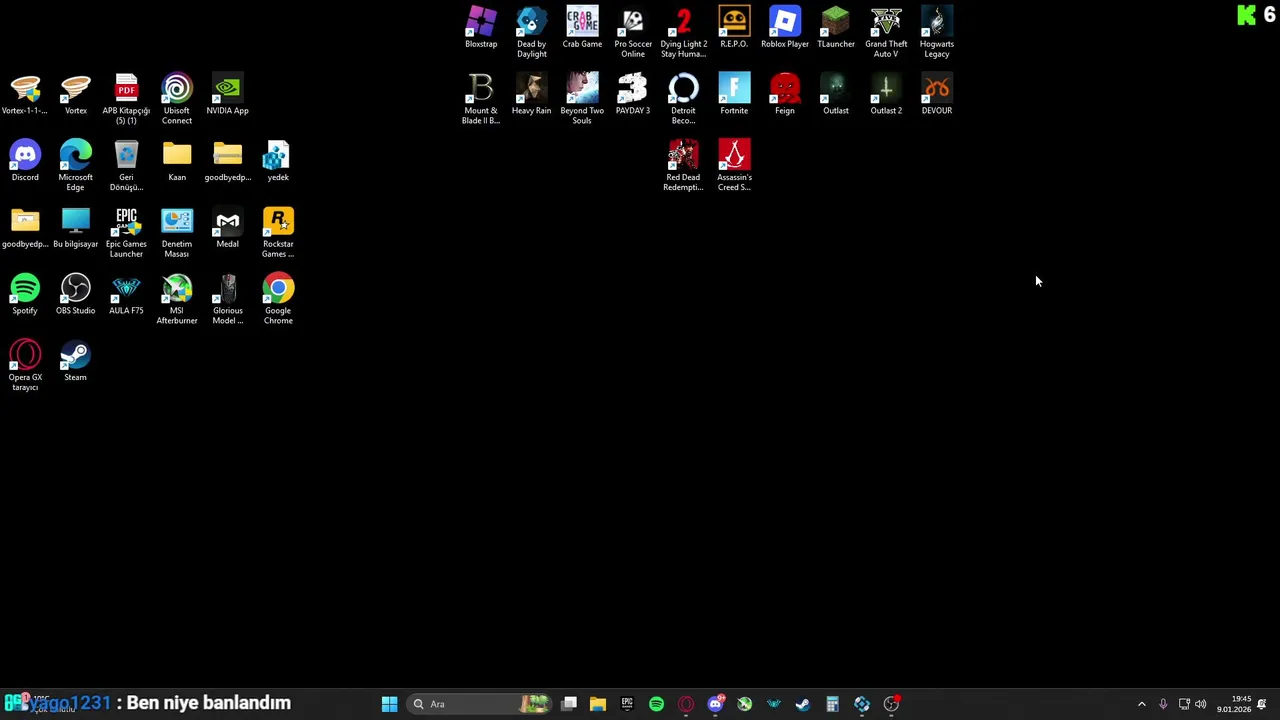Select the DEVOUR game icon
Screen dimensions: 1280x720
click(937, 94)
